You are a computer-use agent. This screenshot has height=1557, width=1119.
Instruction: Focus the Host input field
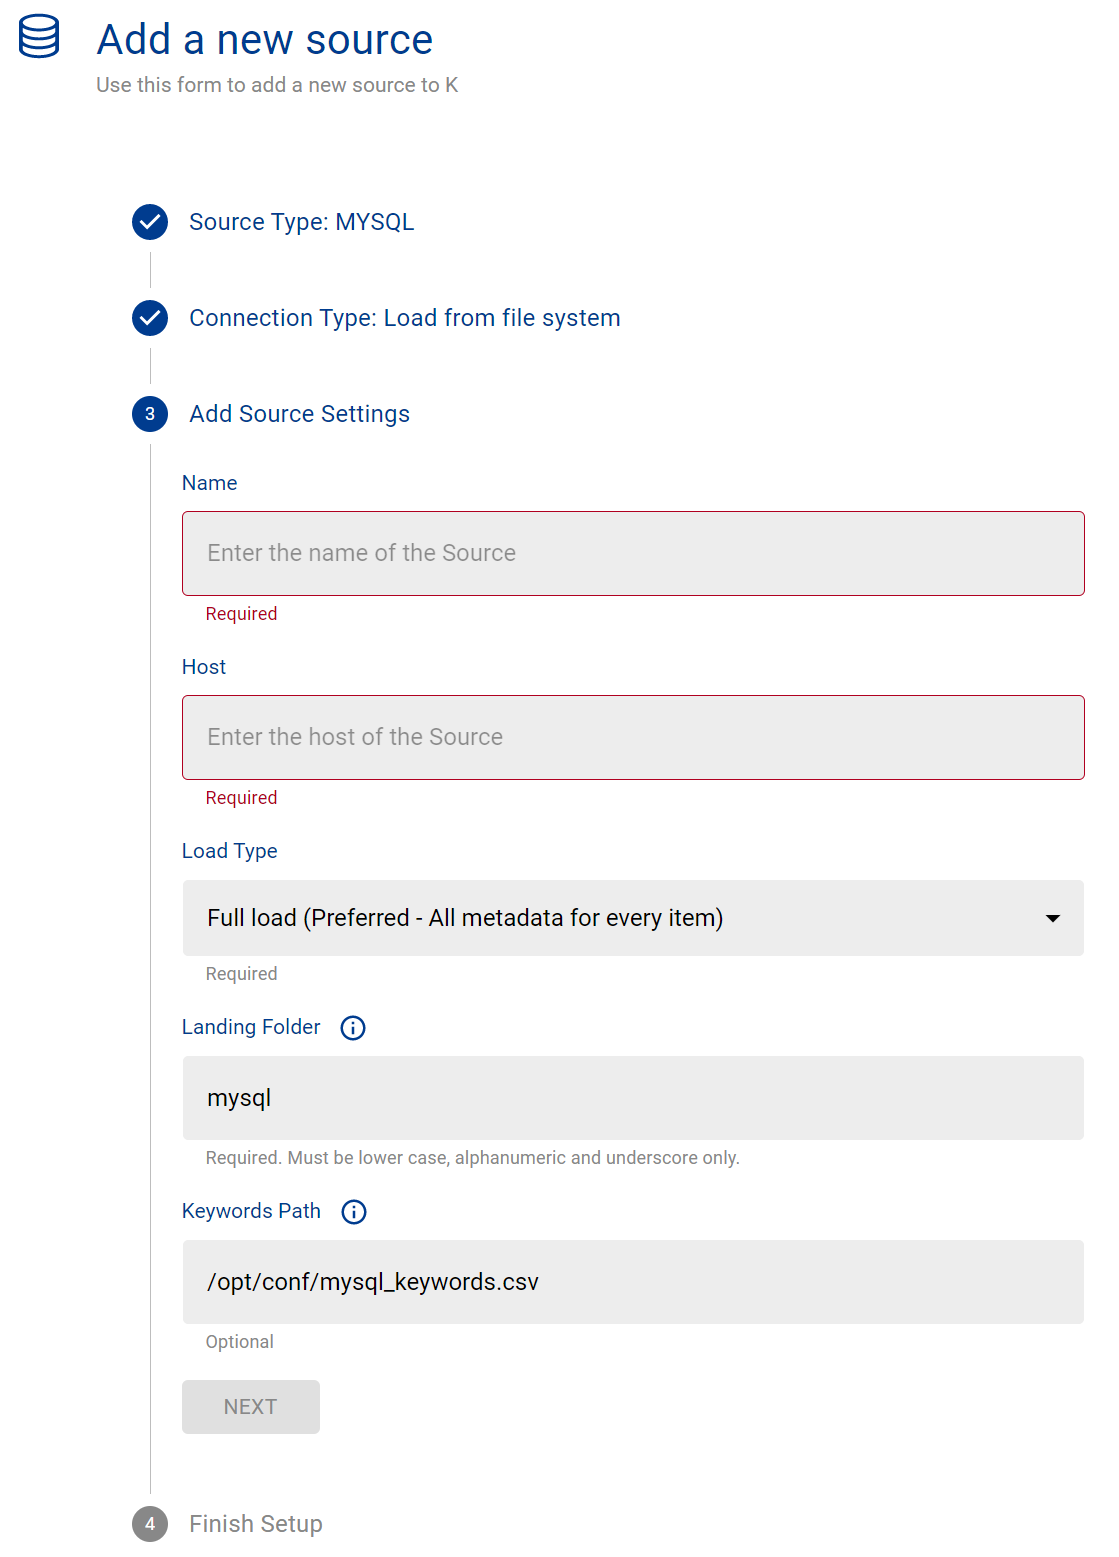[x=633, y=738]
